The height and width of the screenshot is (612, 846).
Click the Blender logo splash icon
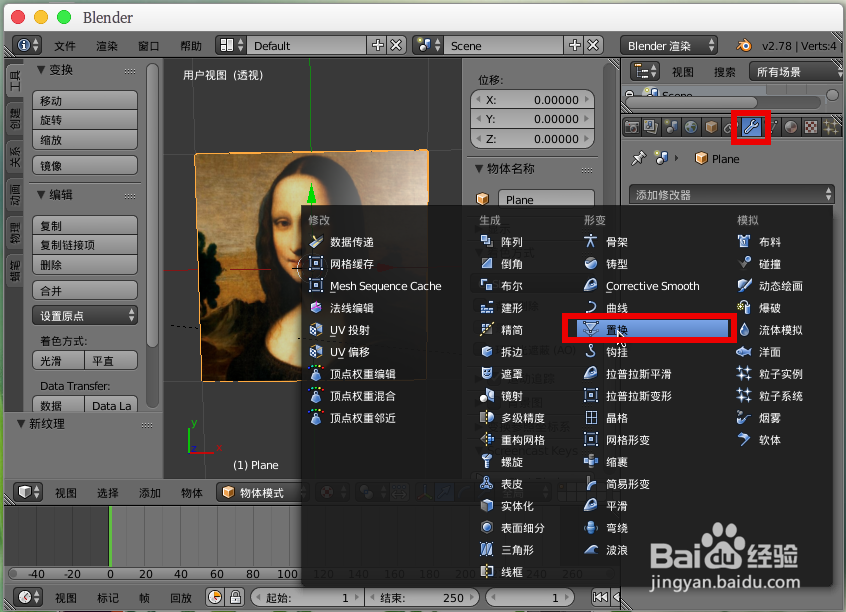744,45
